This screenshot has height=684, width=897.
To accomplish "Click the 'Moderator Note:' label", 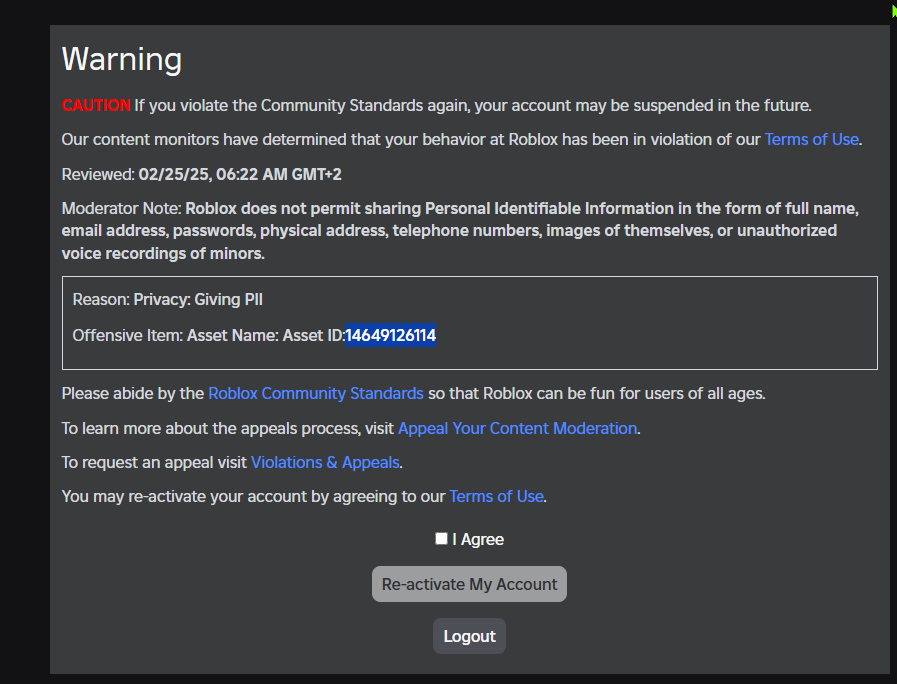I will pos(121,208).
